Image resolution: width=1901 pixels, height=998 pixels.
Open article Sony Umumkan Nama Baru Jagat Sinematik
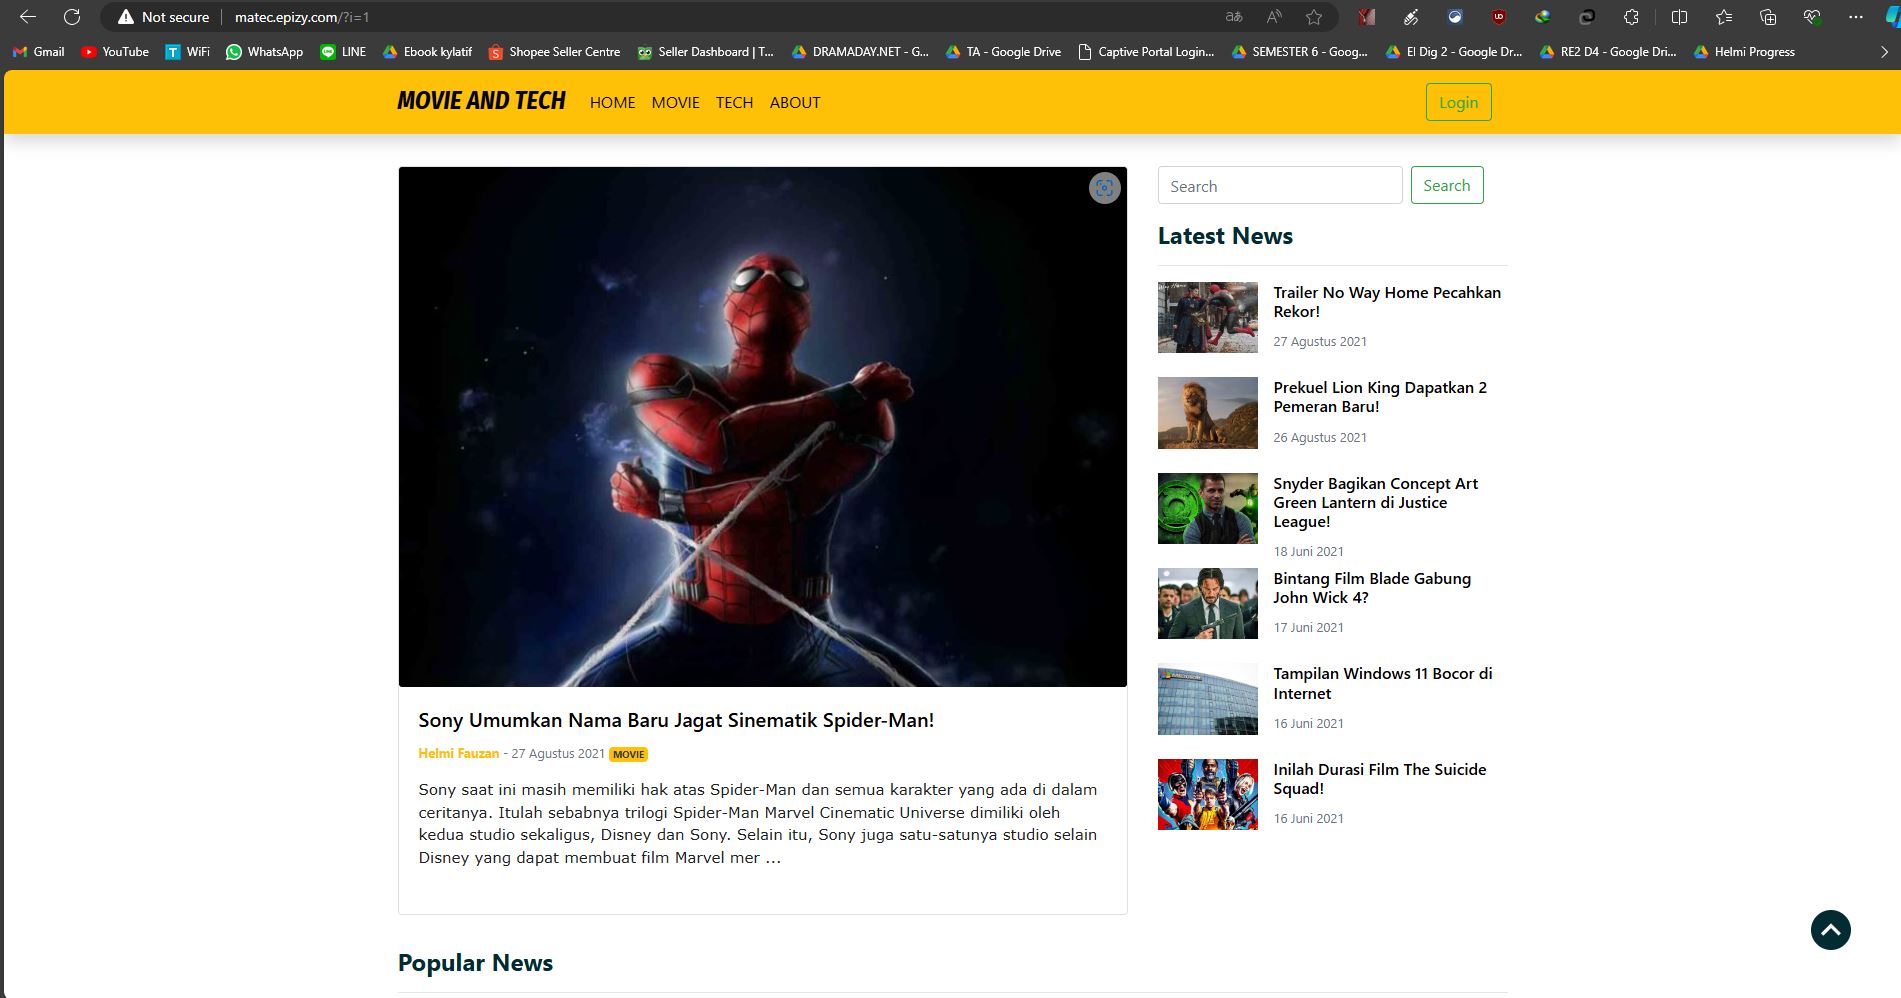click(676, 720)
